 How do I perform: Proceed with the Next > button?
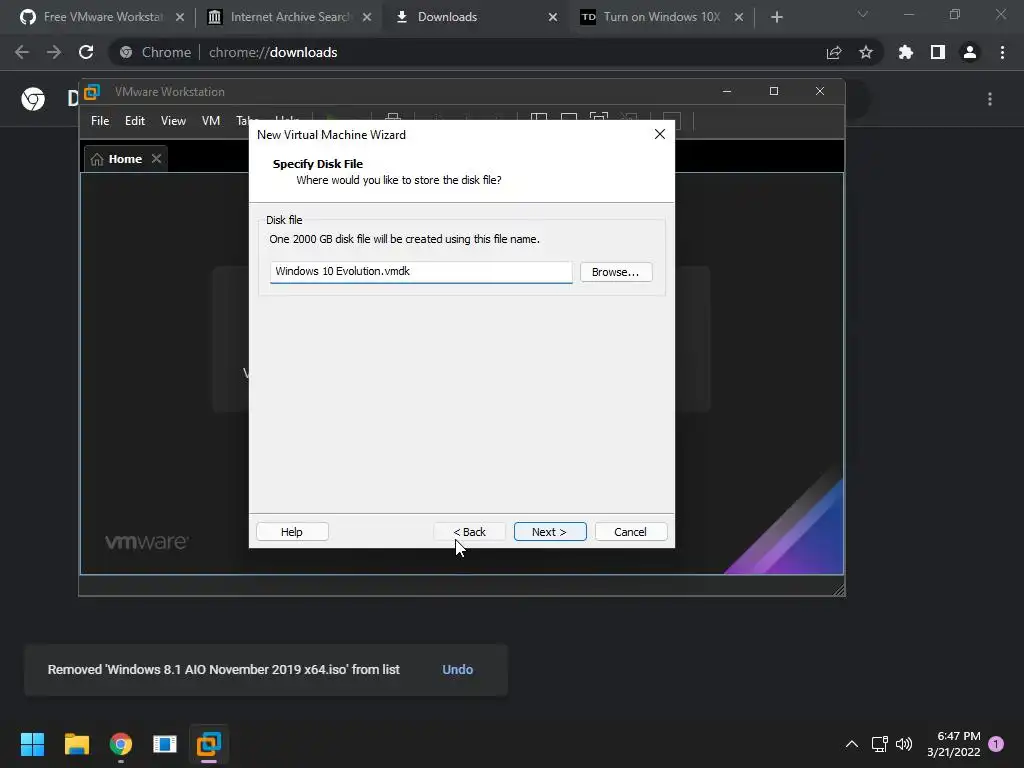click(x=550, y=532)
